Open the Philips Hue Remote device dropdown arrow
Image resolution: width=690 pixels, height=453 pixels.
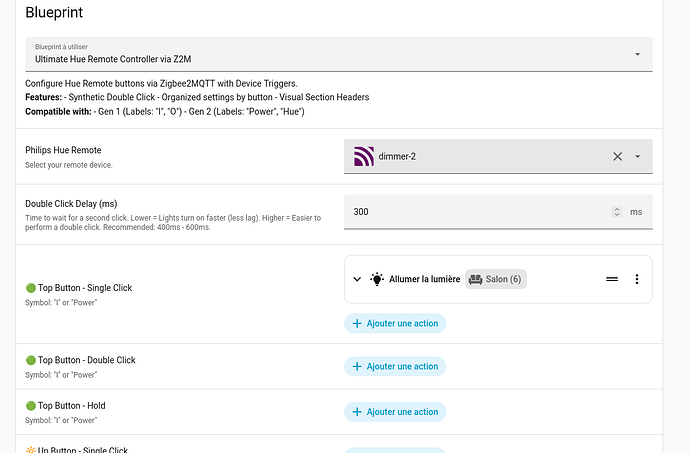637,156
